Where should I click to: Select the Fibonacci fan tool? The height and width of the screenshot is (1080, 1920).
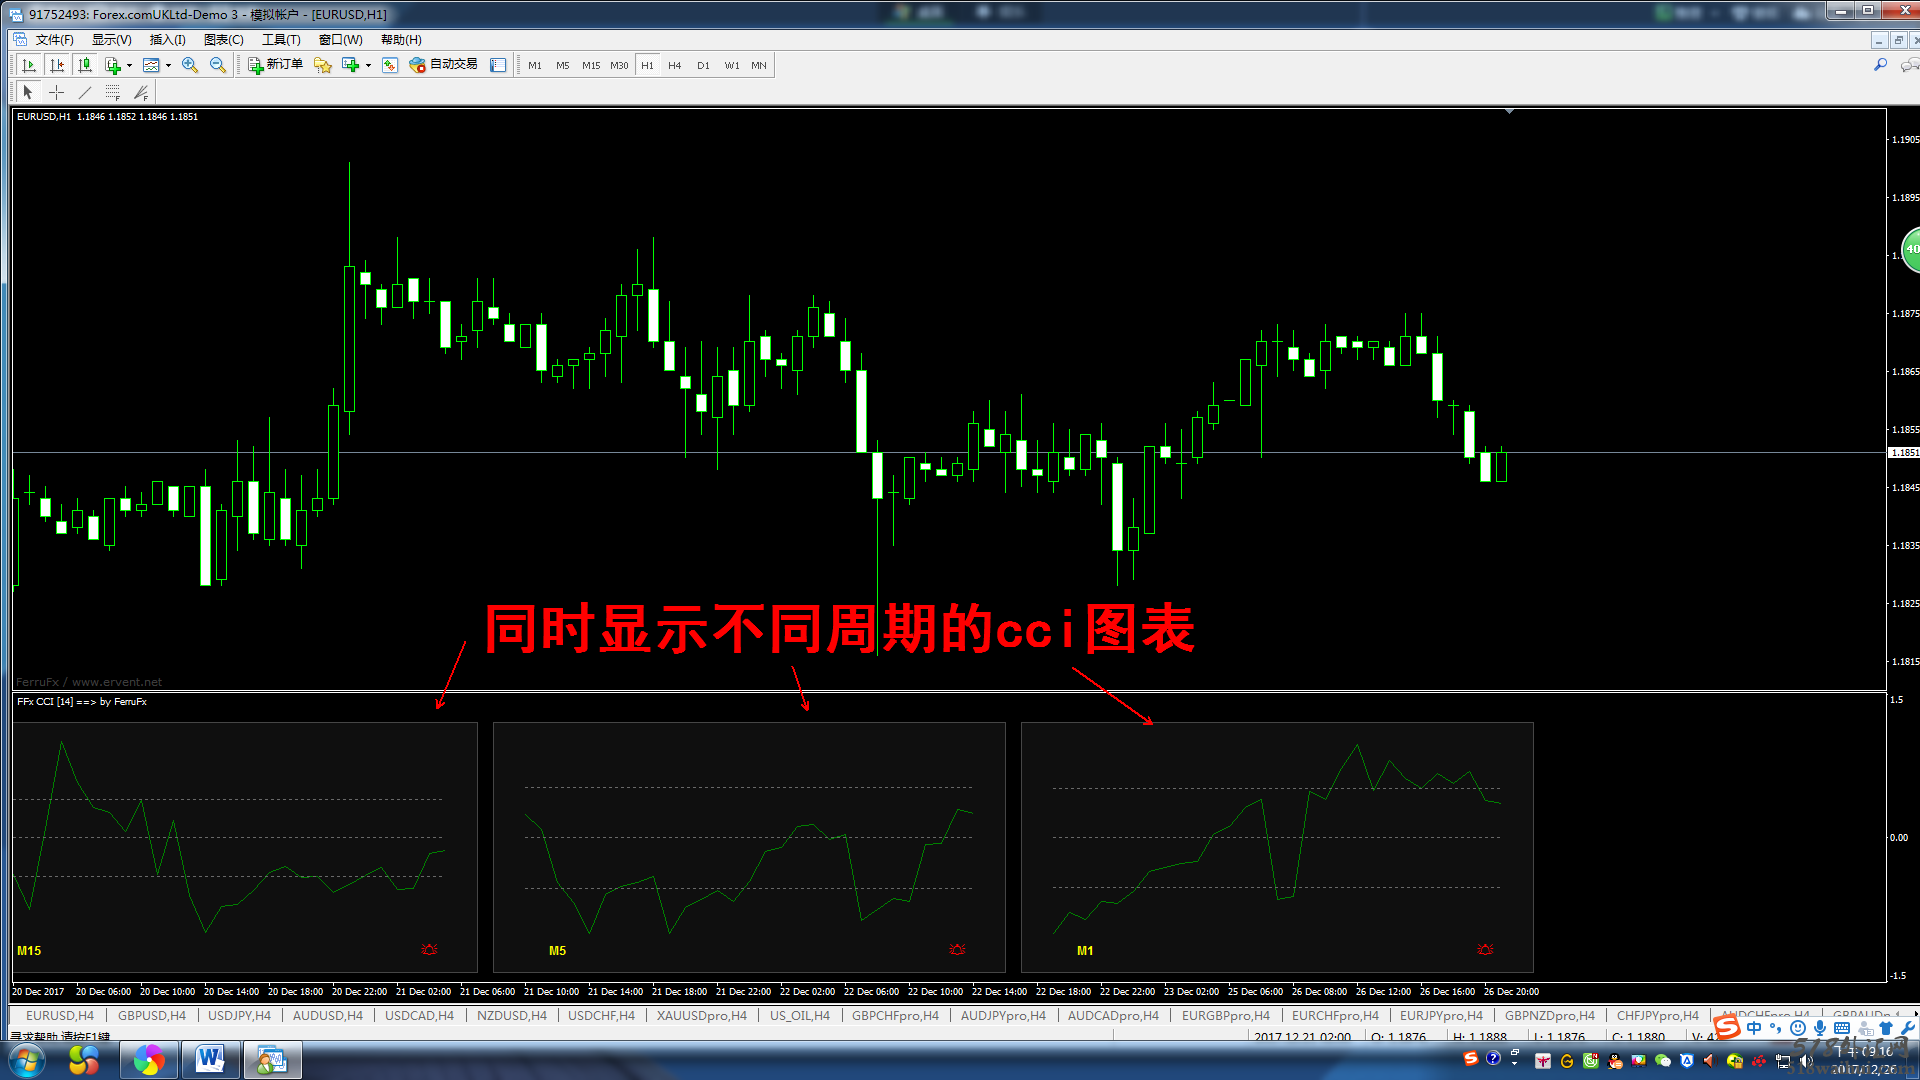point(141,92)
